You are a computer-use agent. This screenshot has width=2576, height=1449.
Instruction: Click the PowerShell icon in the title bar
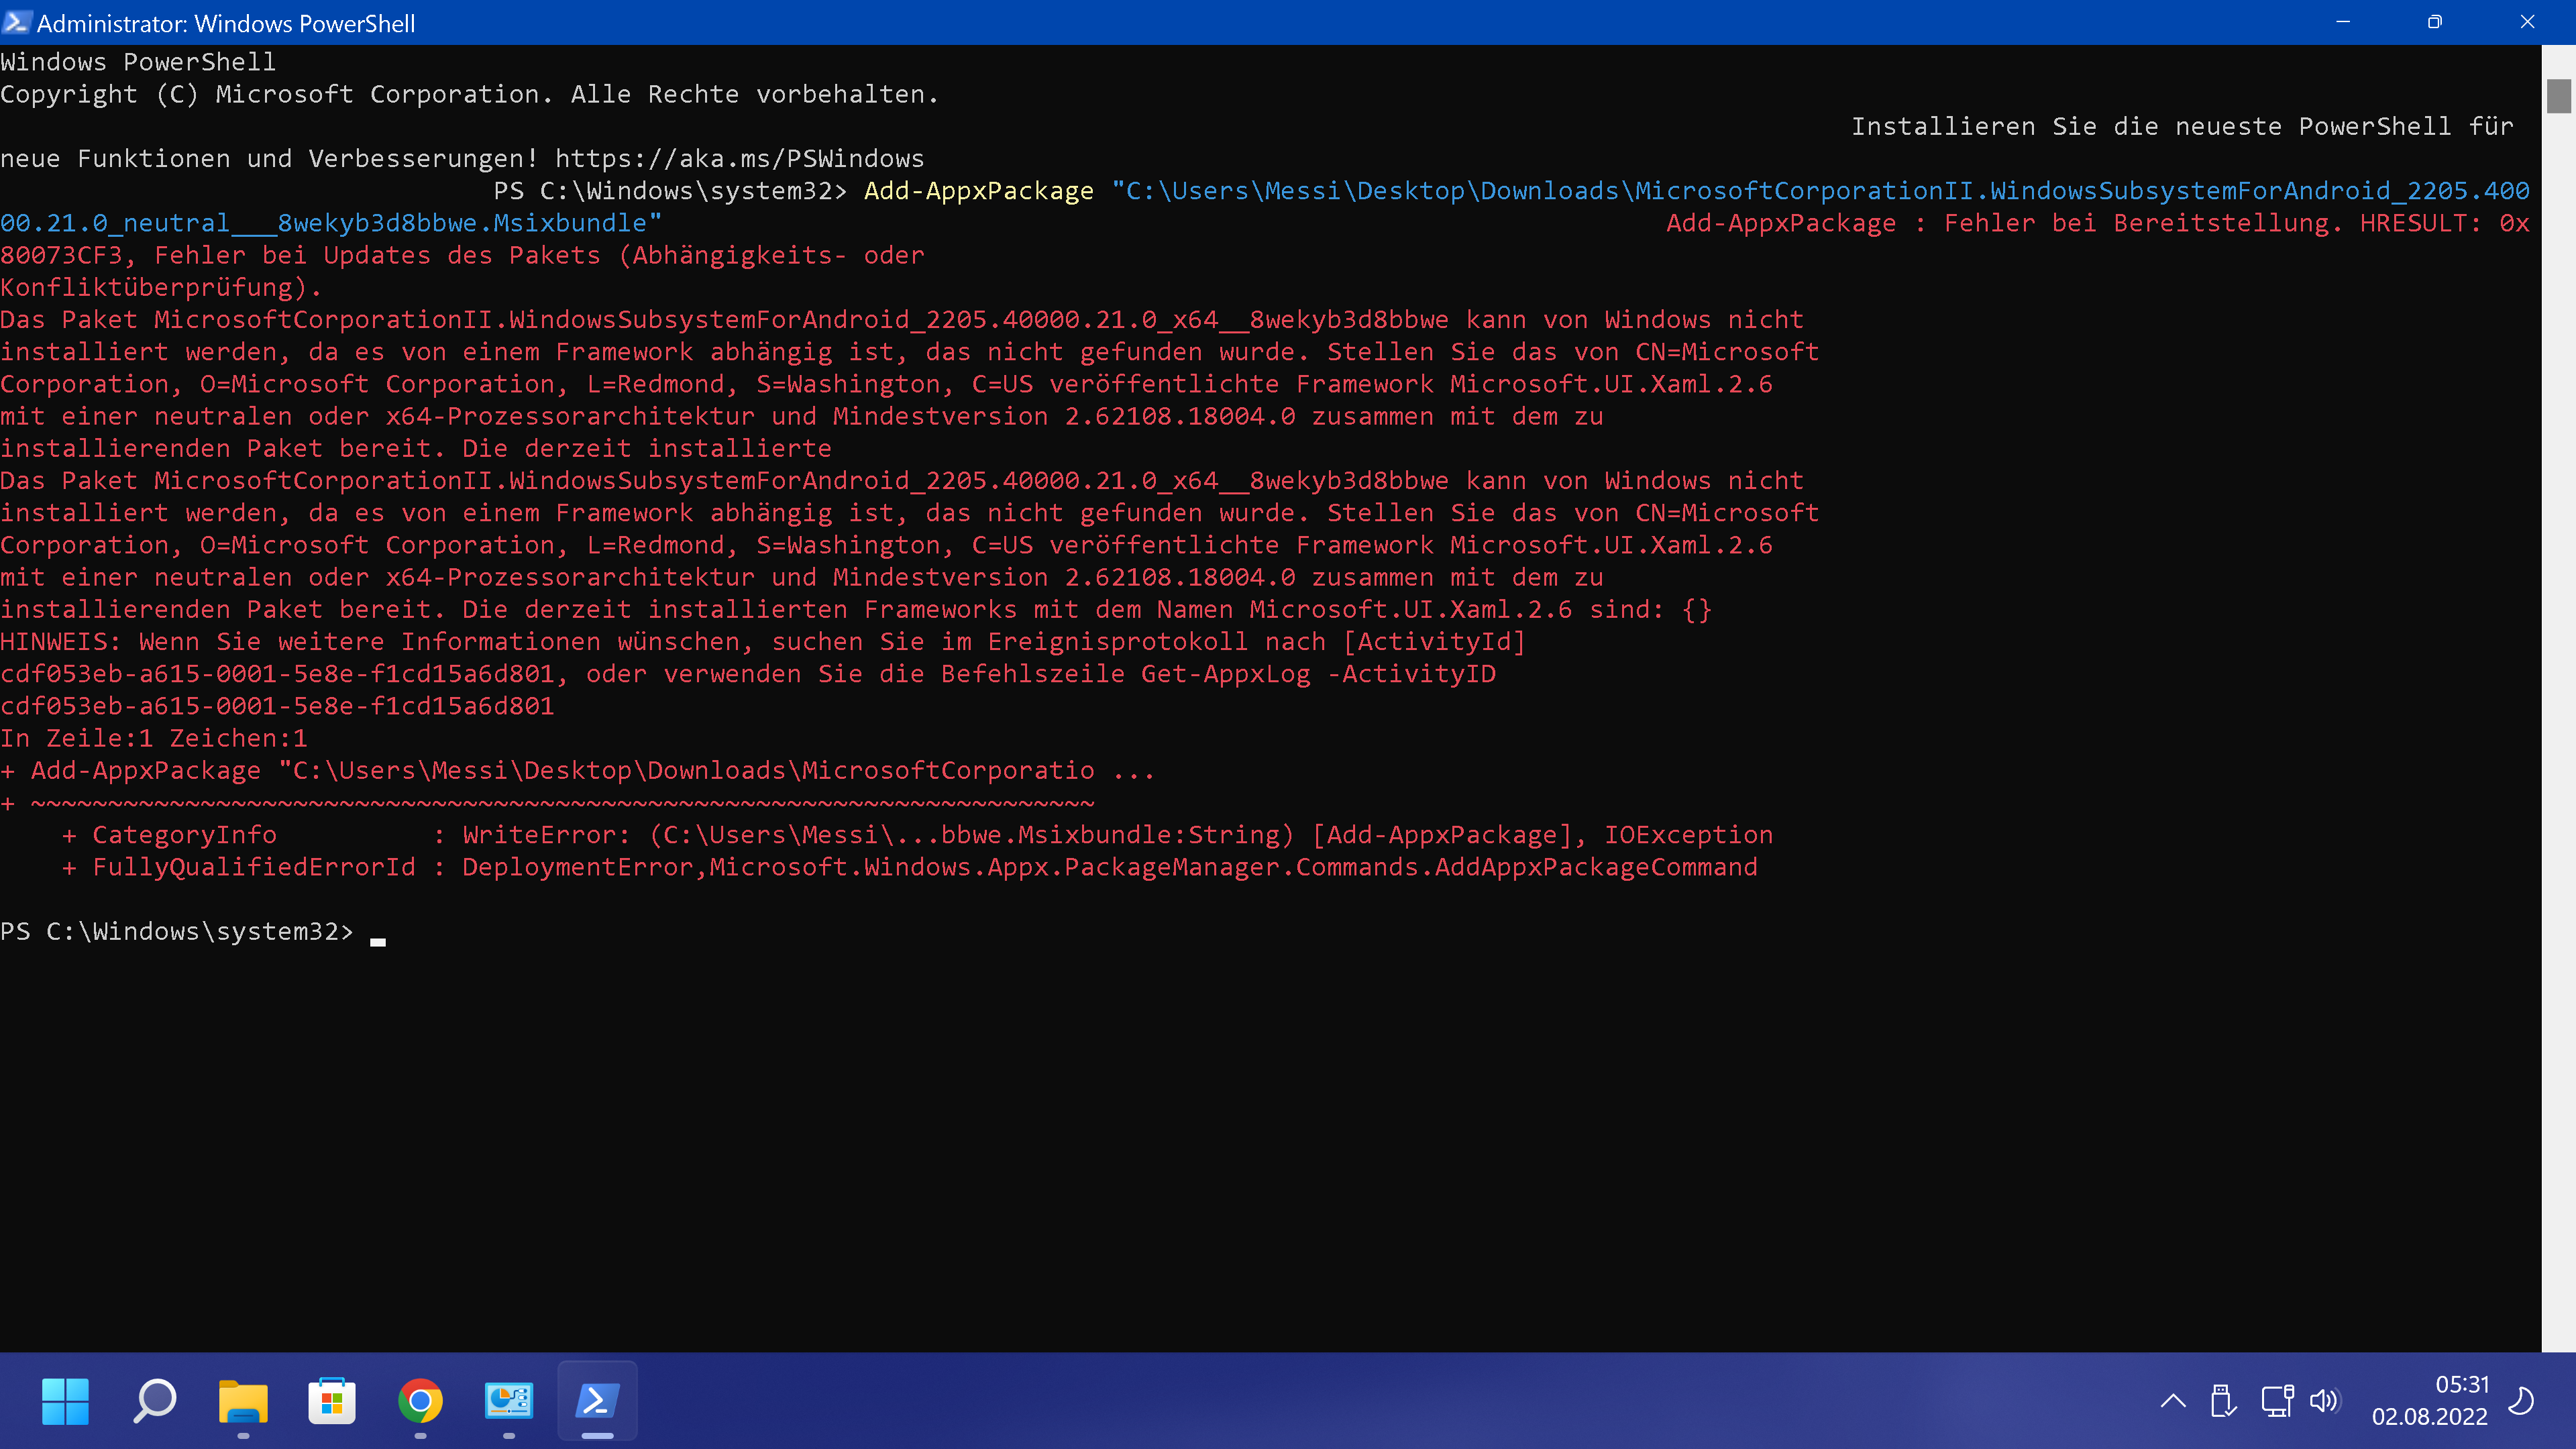click(x=16, y=22)
